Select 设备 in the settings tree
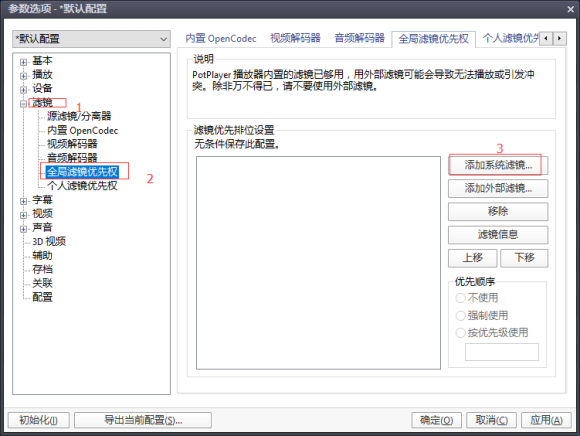Screen dimensions: 580x436 42,88
